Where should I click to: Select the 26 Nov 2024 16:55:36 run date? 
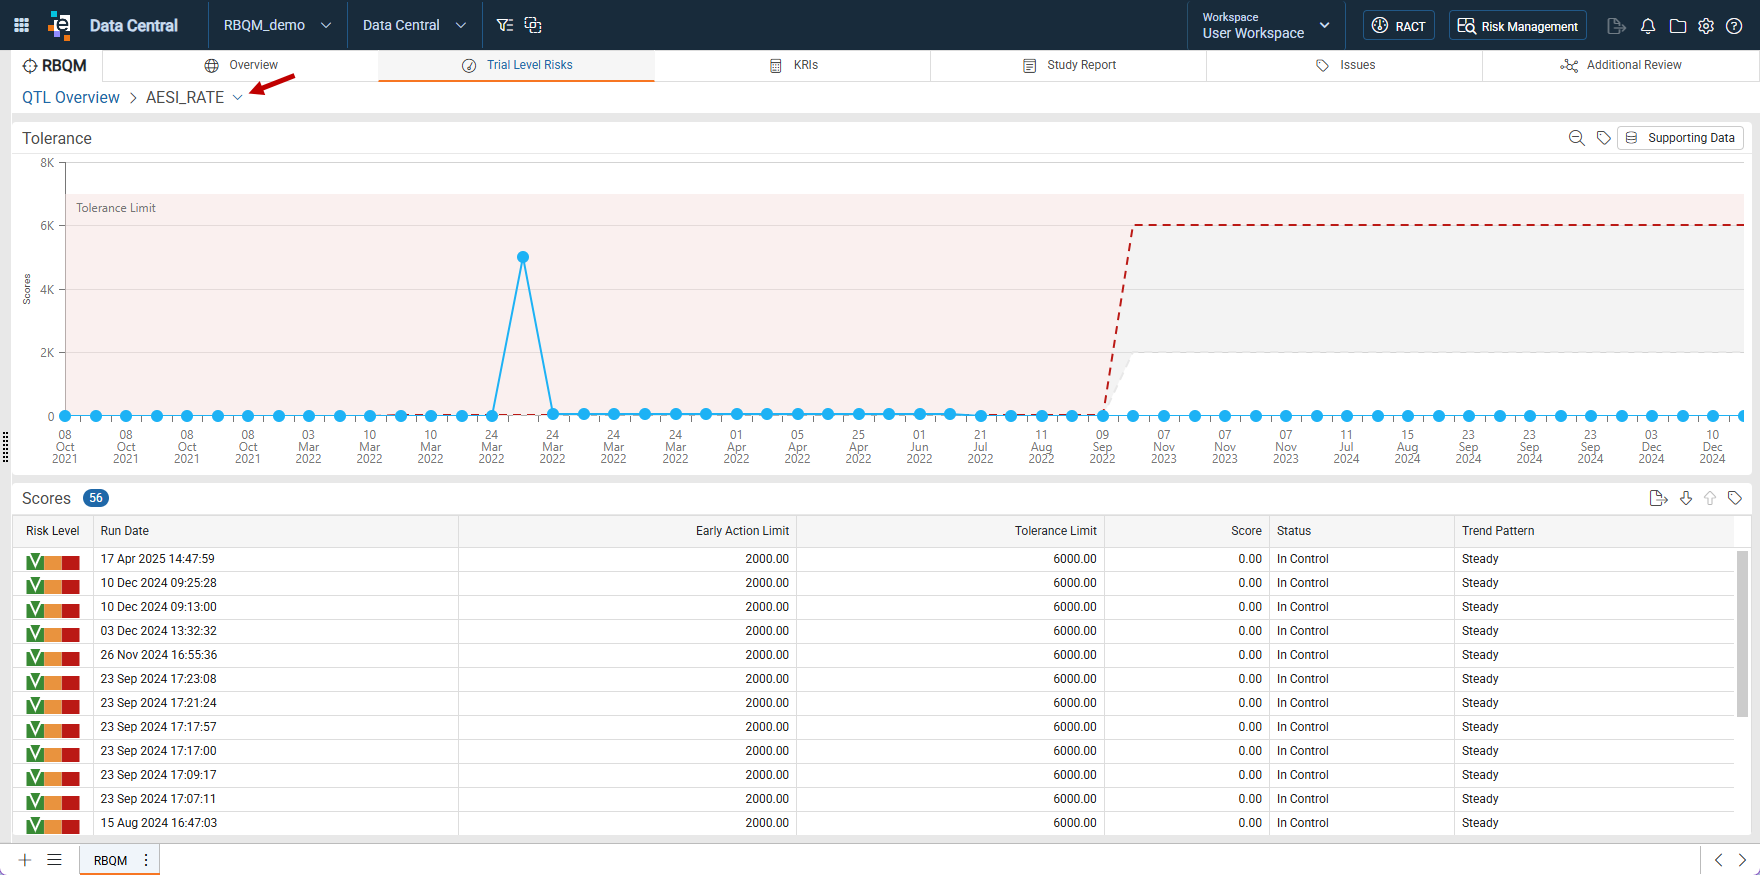tap(158, 655)
